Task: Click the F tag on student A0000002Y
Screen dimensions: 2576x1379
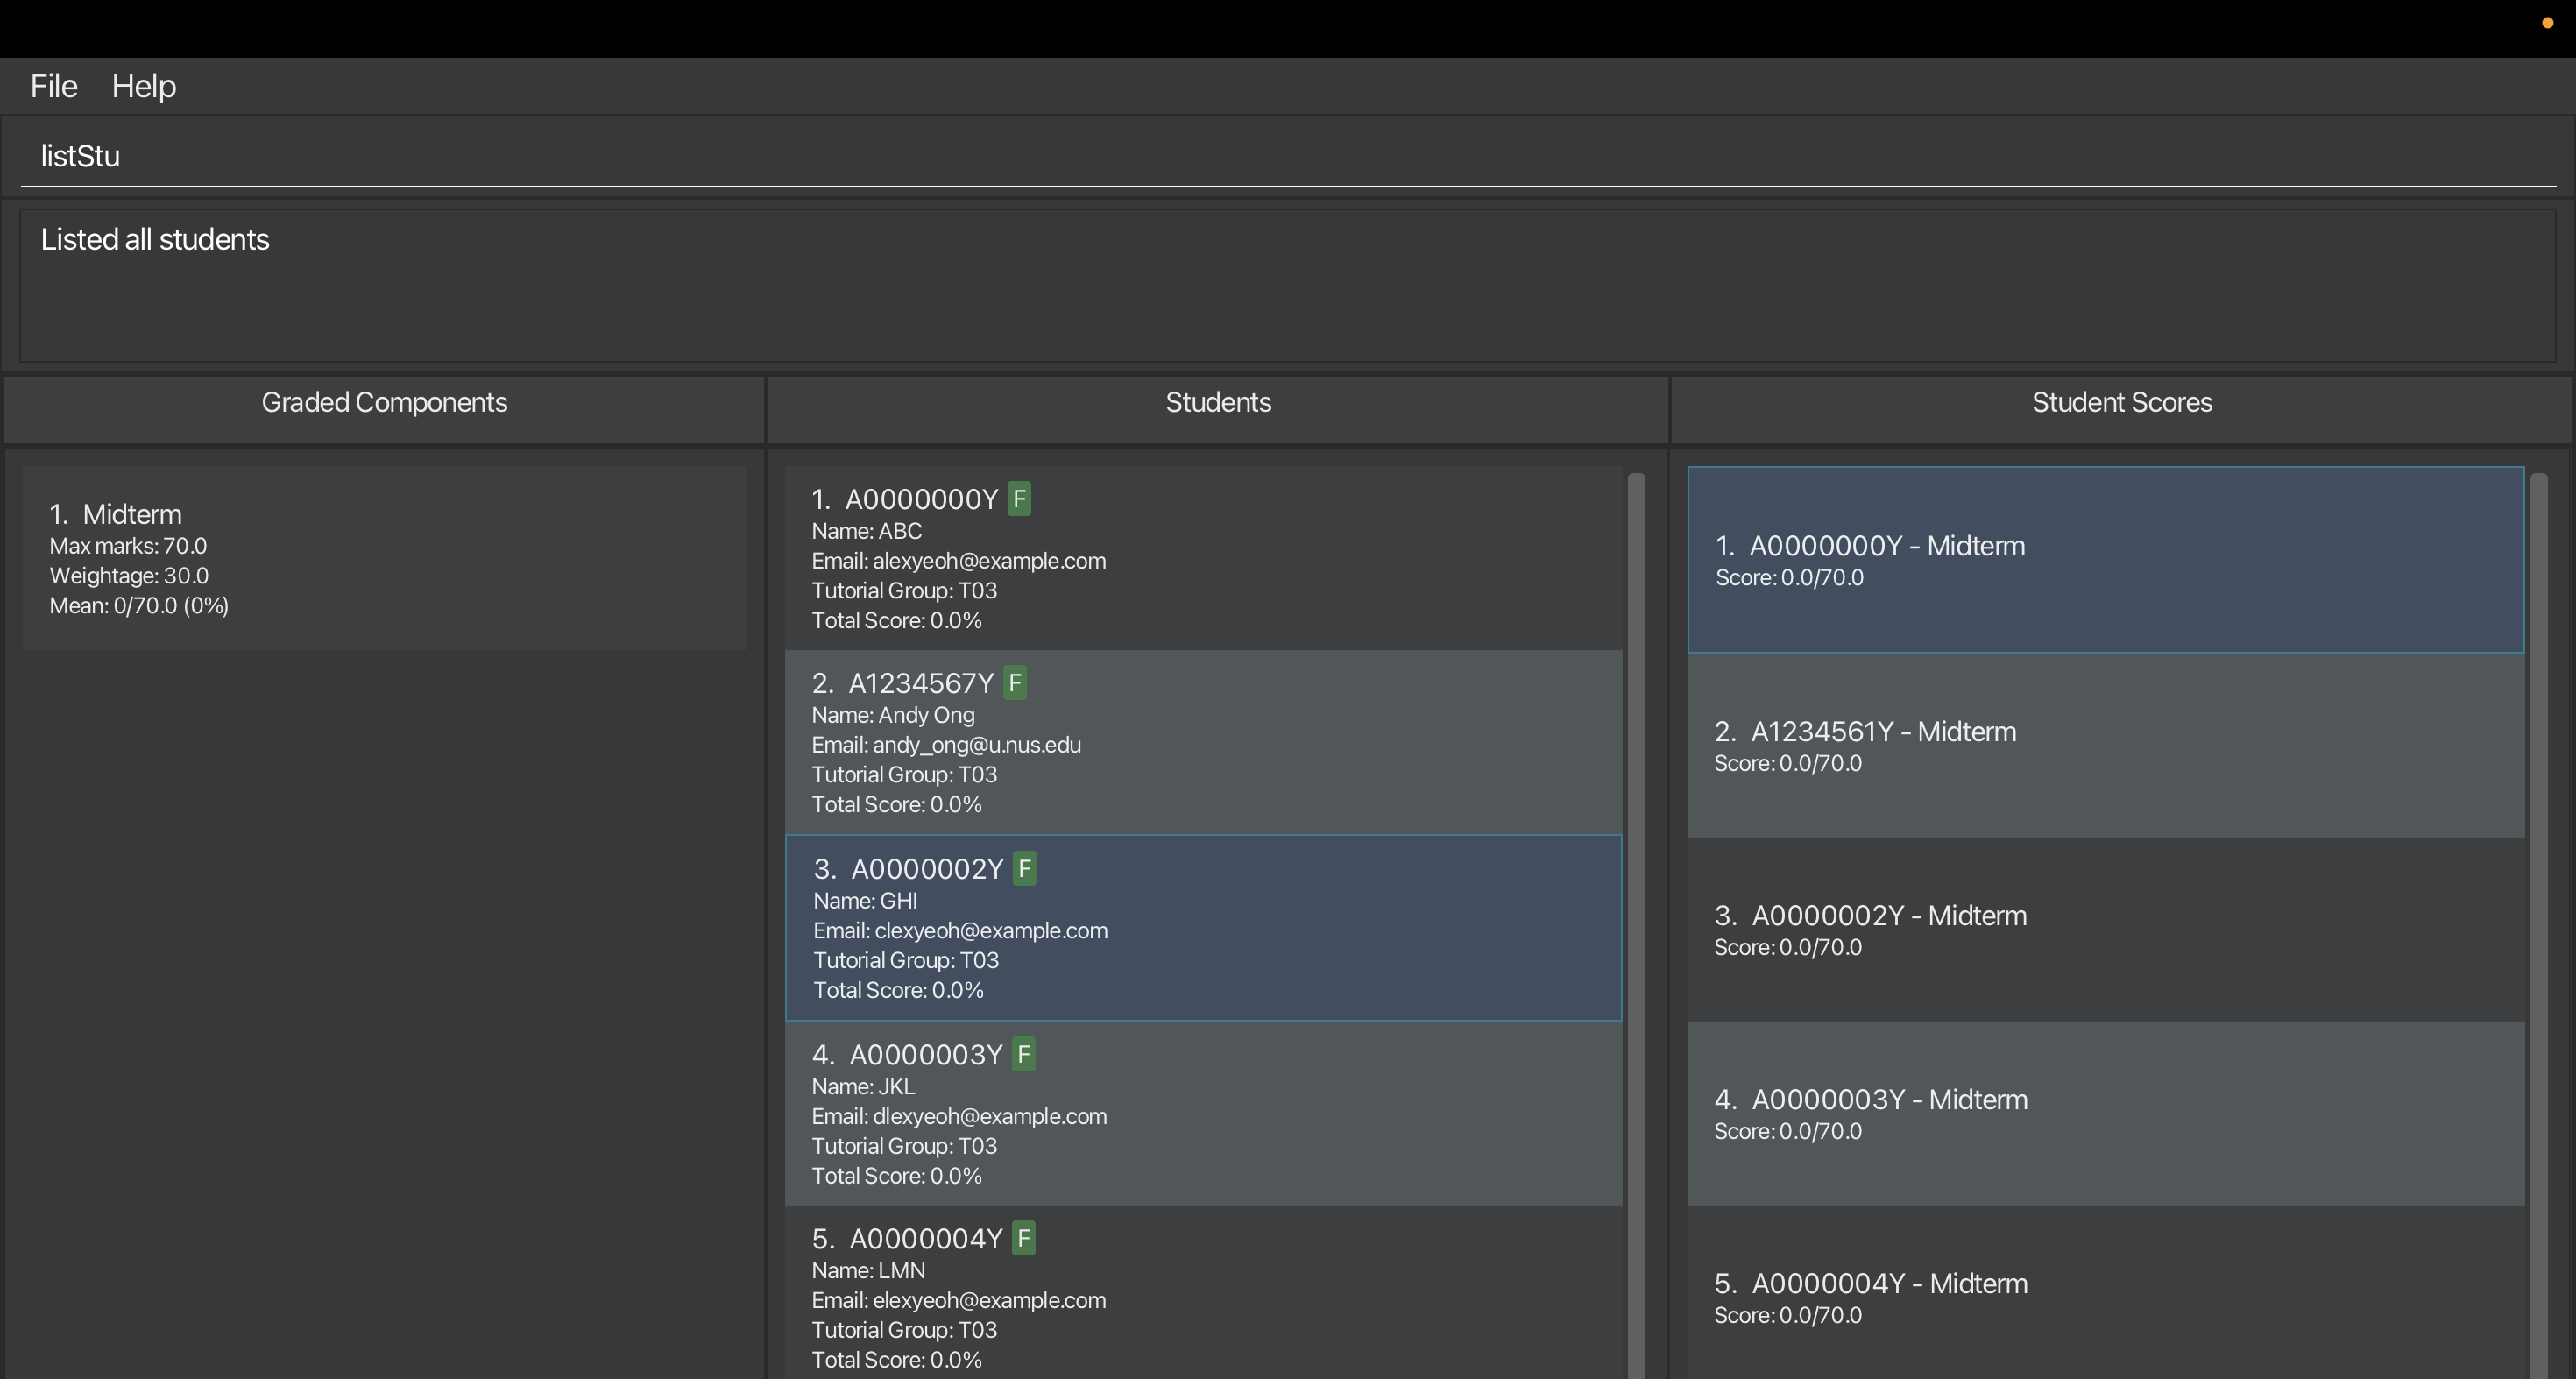Action: [x=1024, y=868]
